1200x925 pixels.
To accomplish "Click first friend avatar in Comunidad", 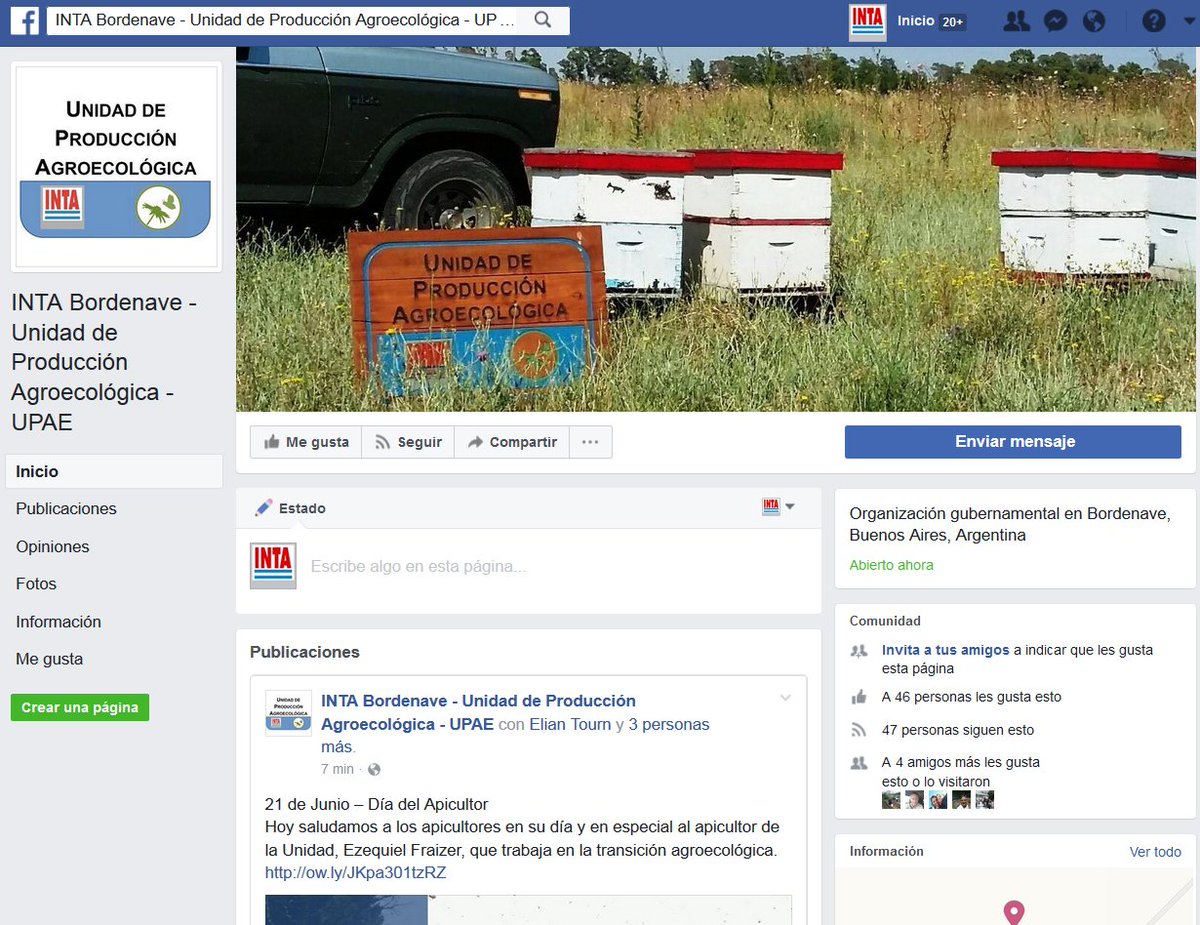I will tap(891, 800).
